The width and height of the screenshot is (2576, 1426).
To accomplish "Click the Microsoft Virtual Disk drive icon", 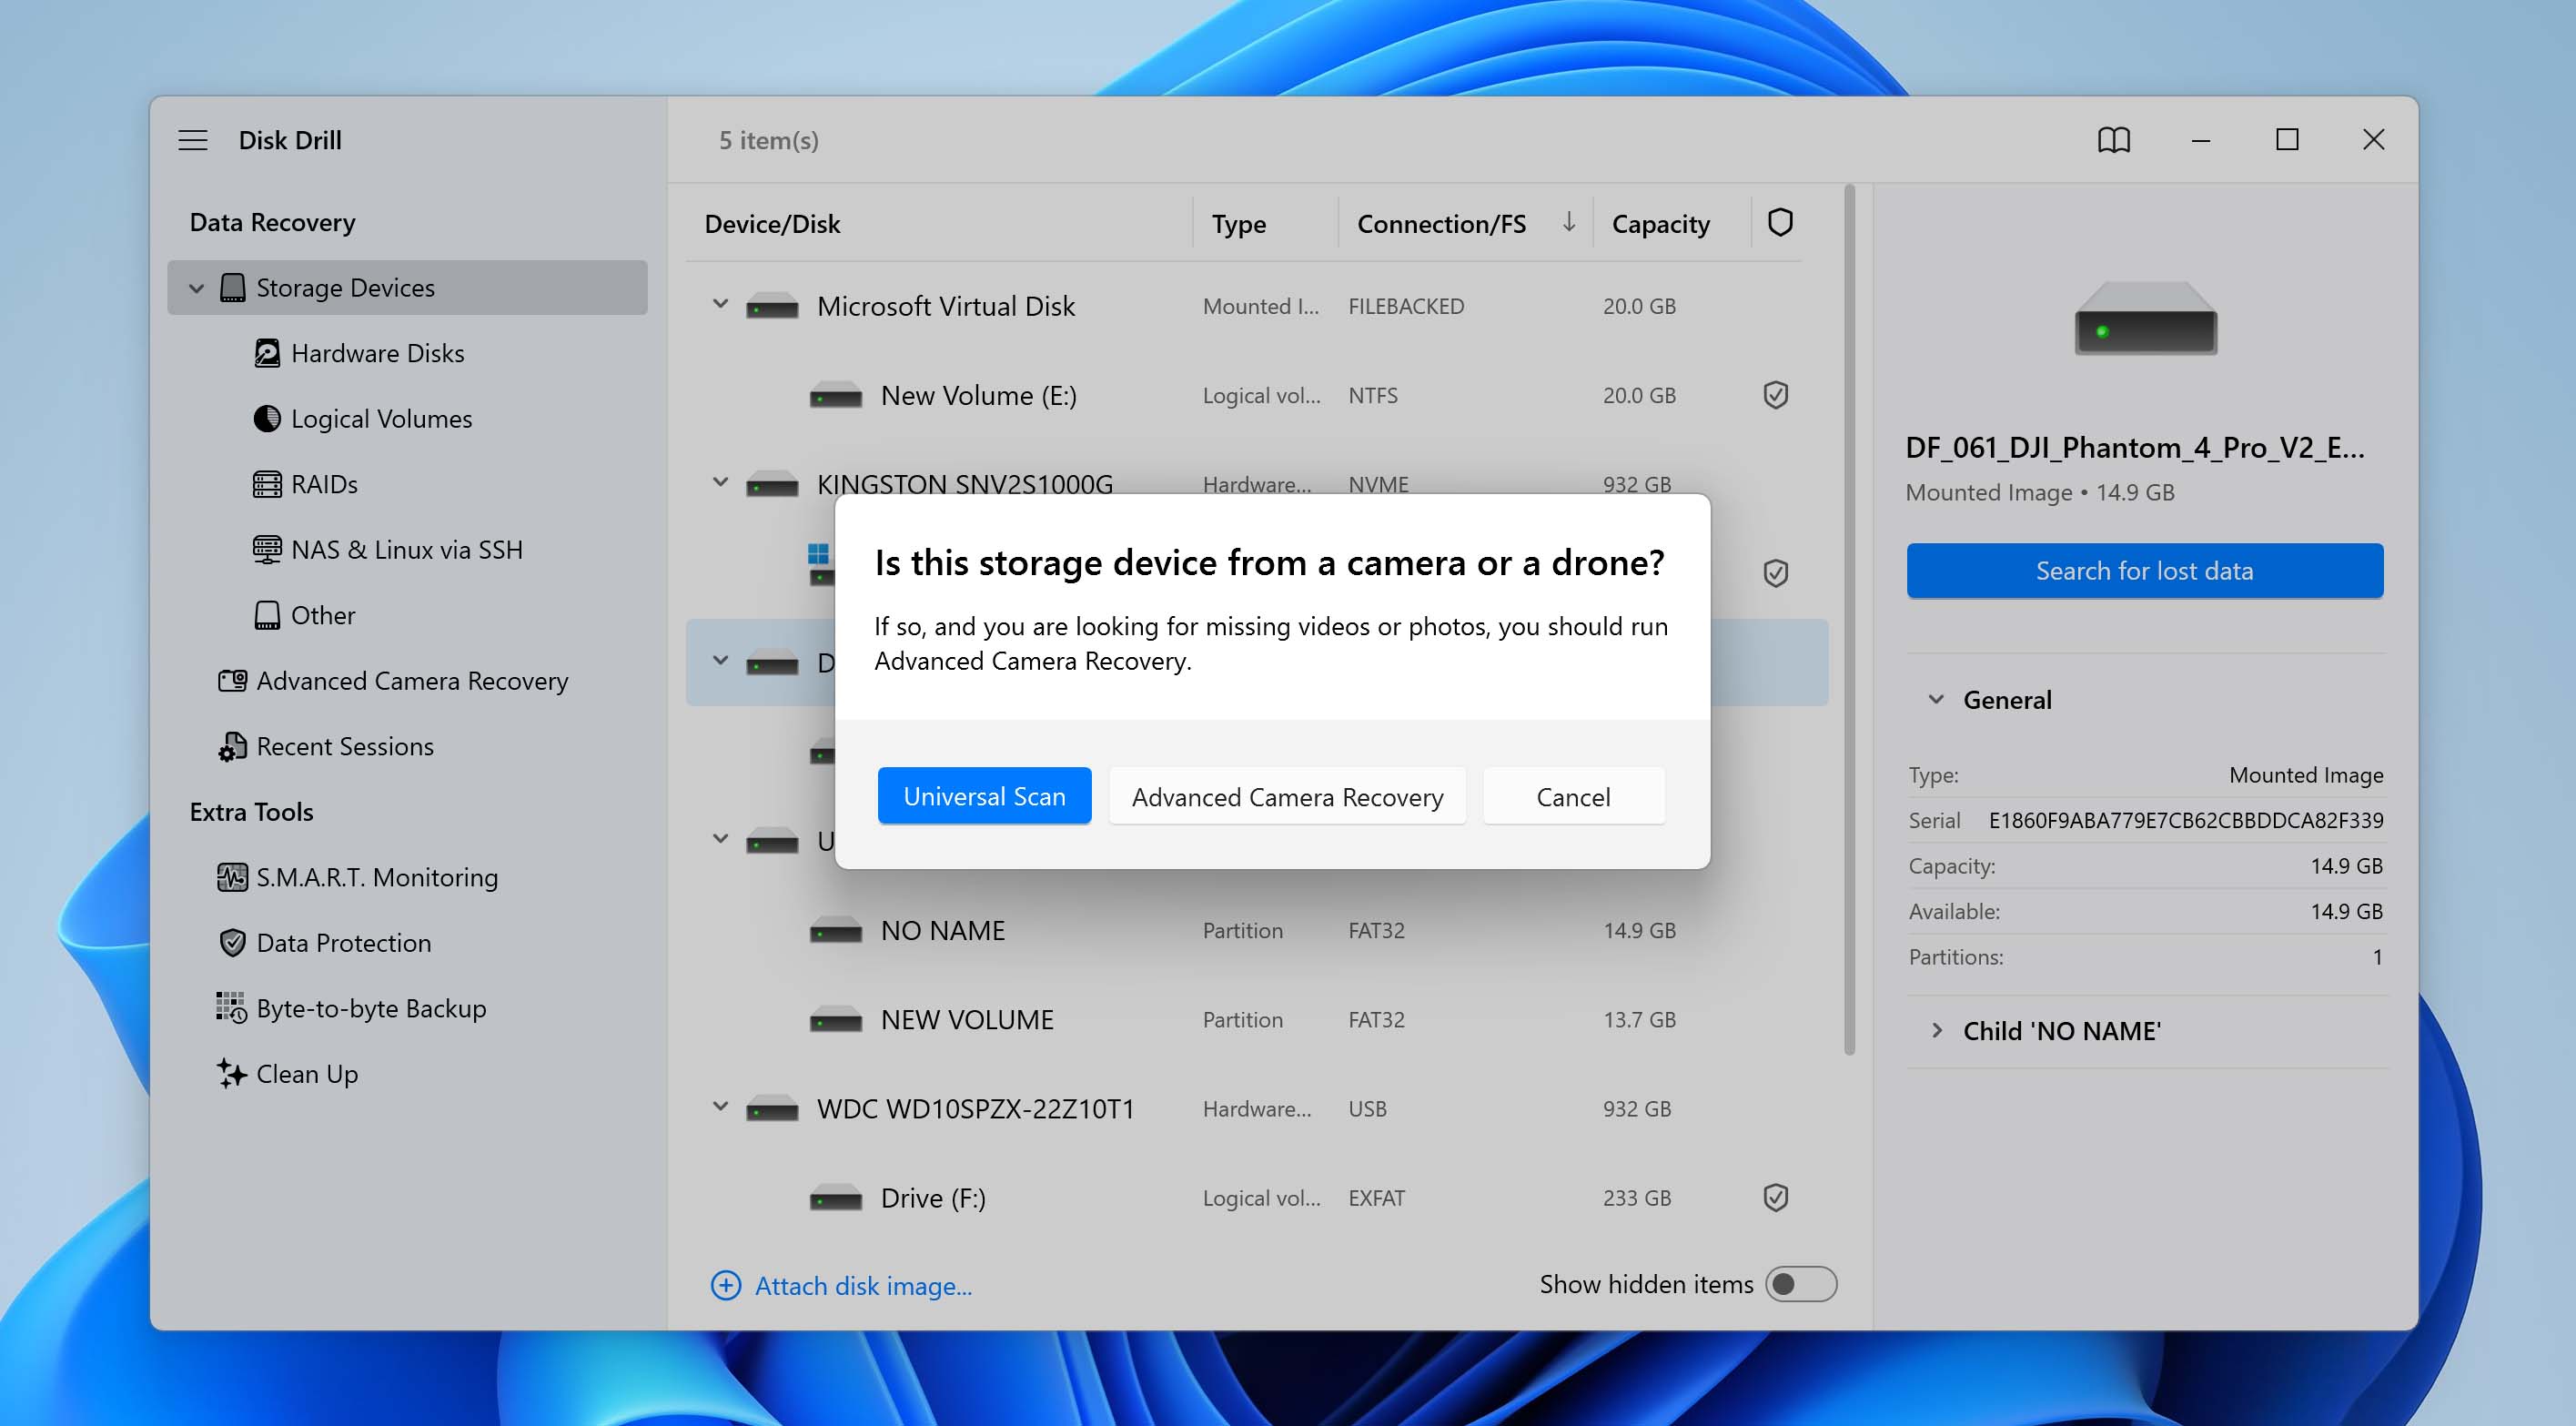I will [772, 306].
